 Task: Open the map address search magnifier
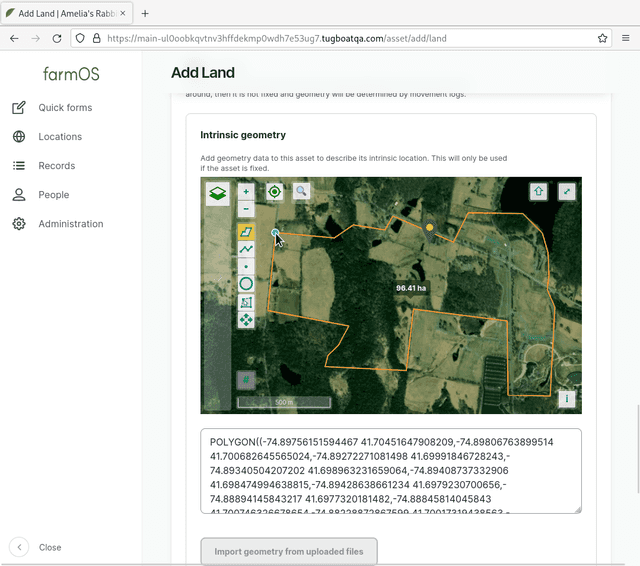coord(301,191)
